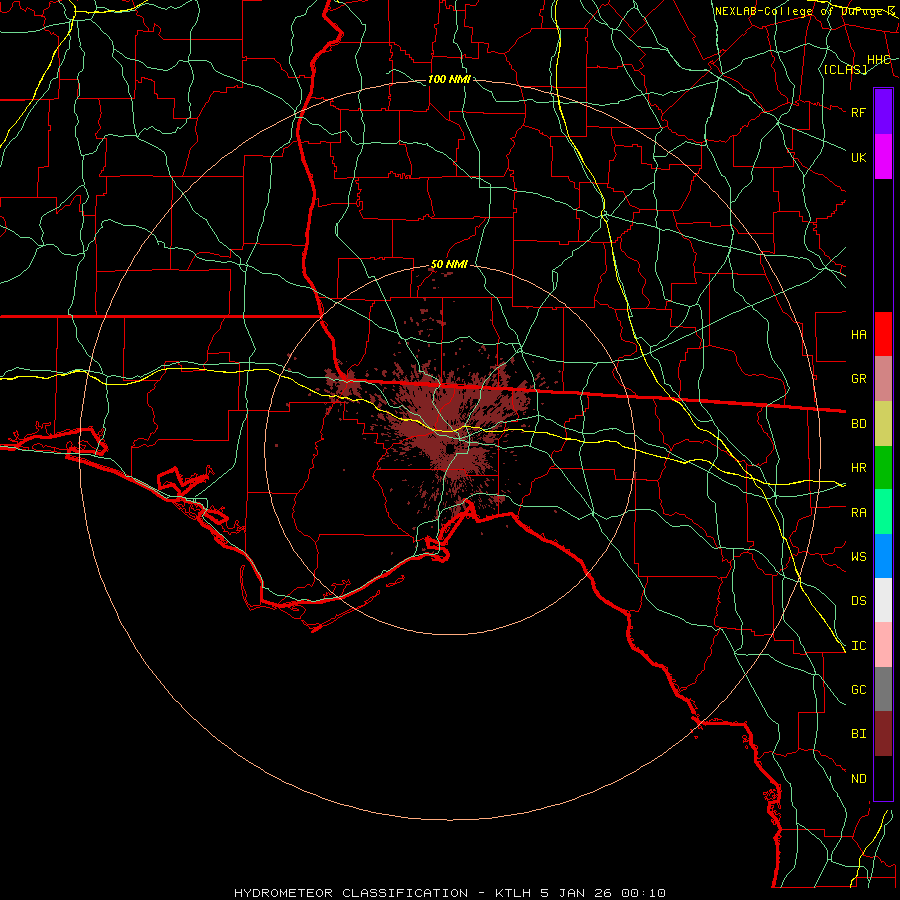Click the RF purple legend swatch
The width and height of the screenshot is (900, 900).
click(x=883, y=112)
